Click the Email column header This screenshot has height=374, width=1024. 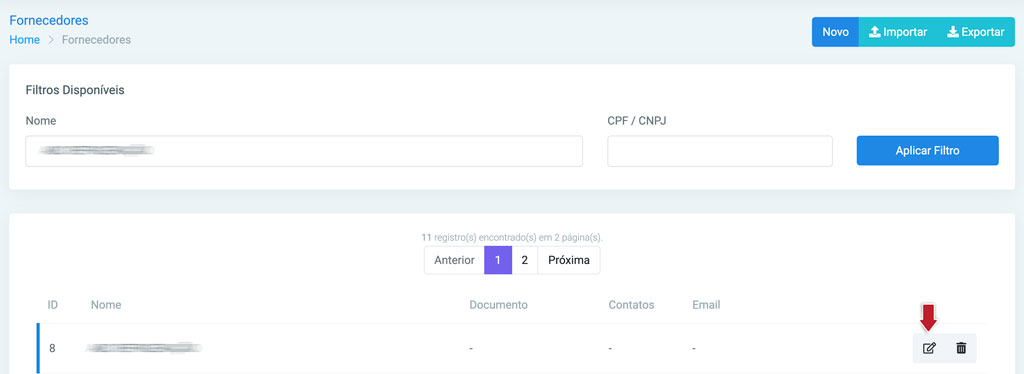(706, 305)
